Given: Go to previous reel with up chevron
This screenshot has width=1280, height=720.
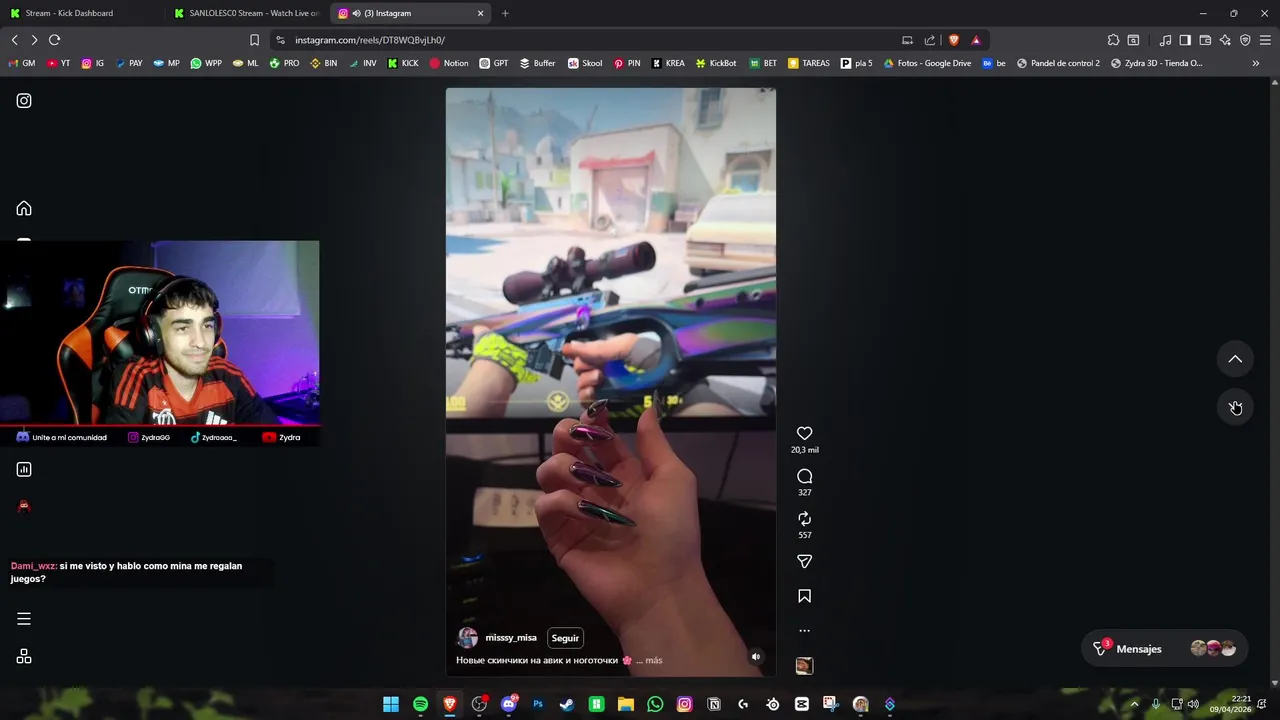Looking at the screenshot, I should point(1235,359).
